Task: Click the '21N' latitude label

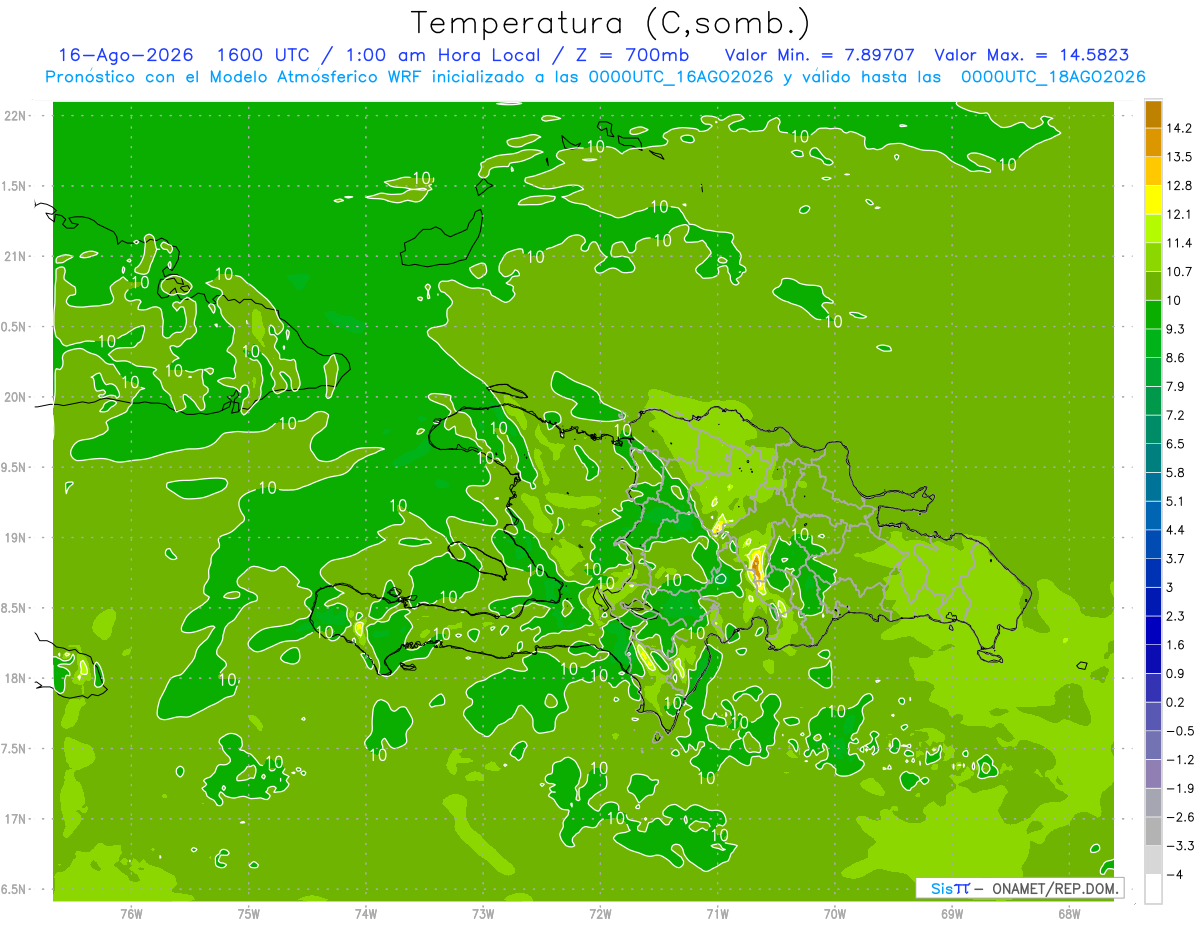Action: [16, 257]
